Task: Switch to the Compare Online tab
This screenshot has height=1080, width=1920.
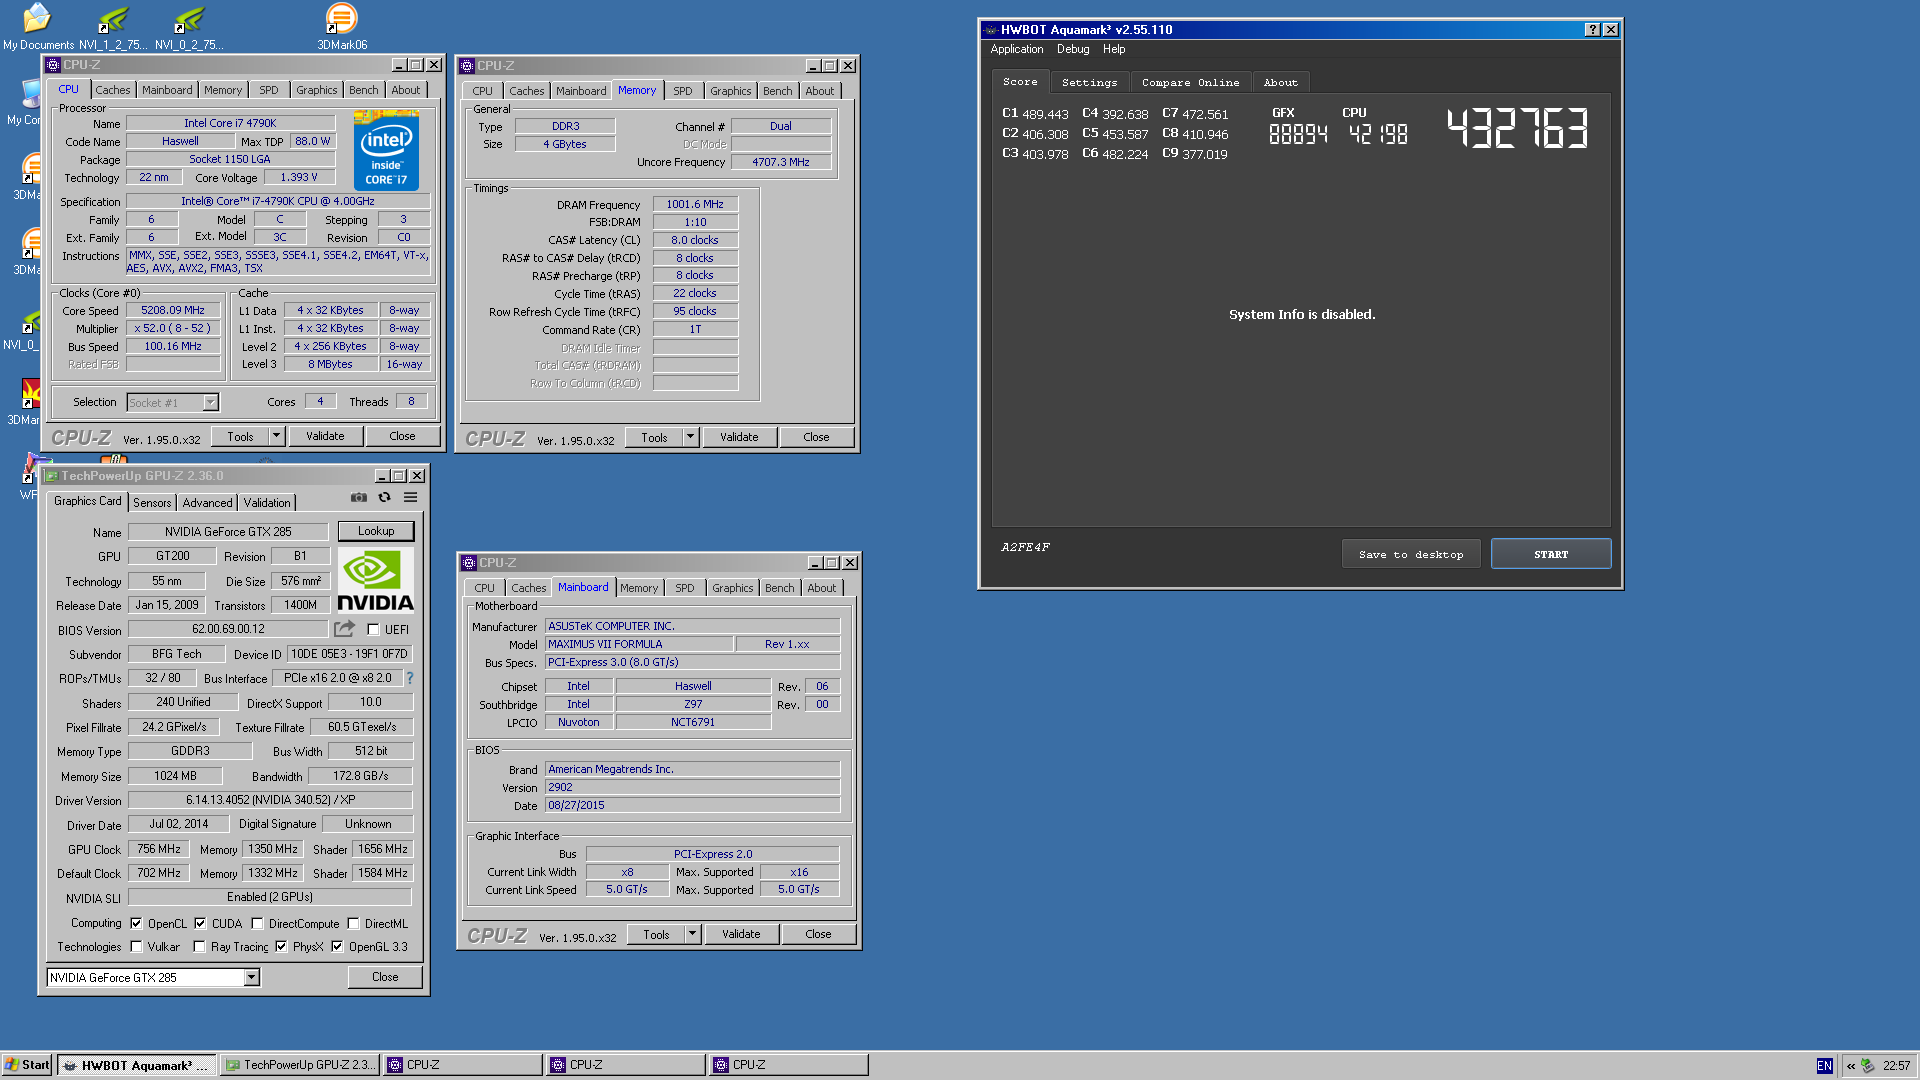Action: [x=1190, y=83]
